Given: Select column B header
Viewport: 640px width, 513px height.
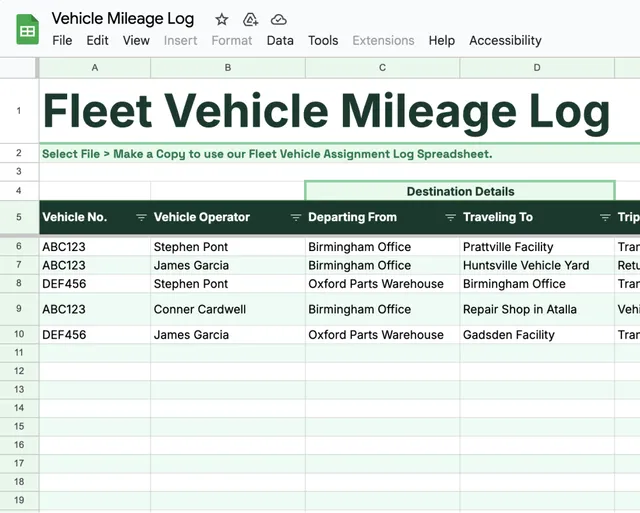Looking at the screenshot, I should tap(228, 68).
